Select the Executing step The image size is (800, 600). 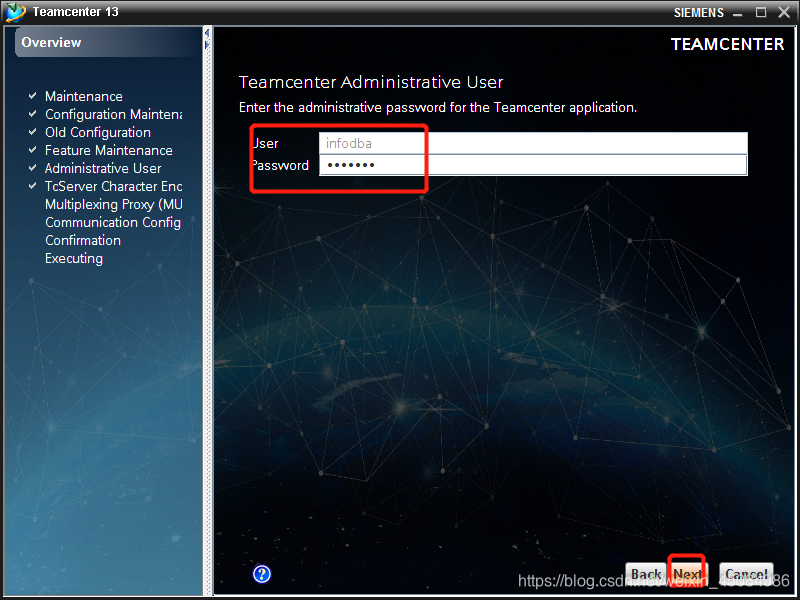click(74, 258)
